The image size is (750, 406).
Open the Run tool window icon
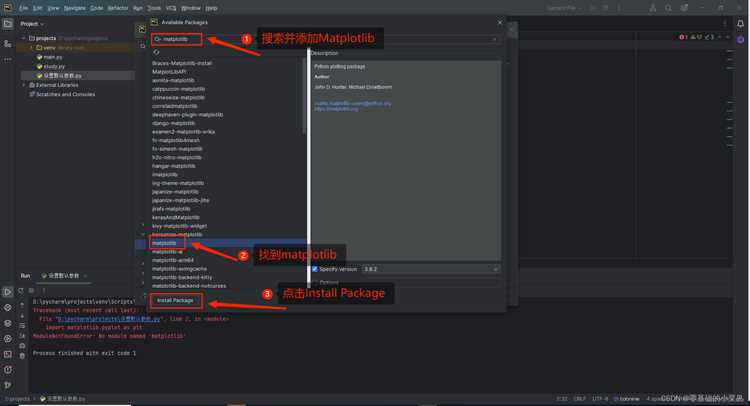[x=8, y=292]
